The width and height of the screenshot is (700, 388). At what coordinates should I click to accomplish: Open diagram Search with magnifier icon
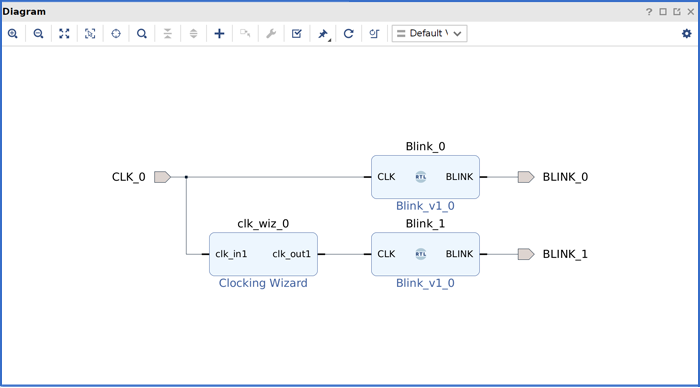pos(142,33)
